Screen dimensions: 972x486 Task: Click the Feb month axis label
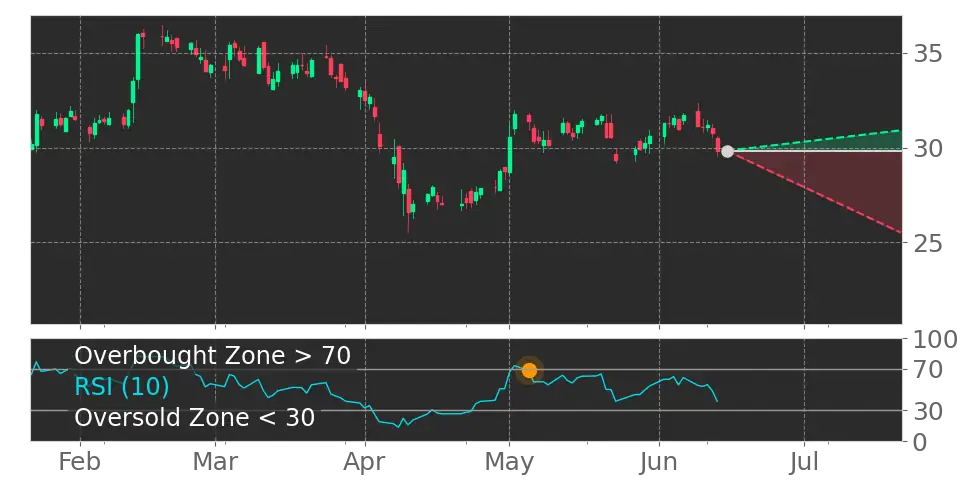(80, 462)
